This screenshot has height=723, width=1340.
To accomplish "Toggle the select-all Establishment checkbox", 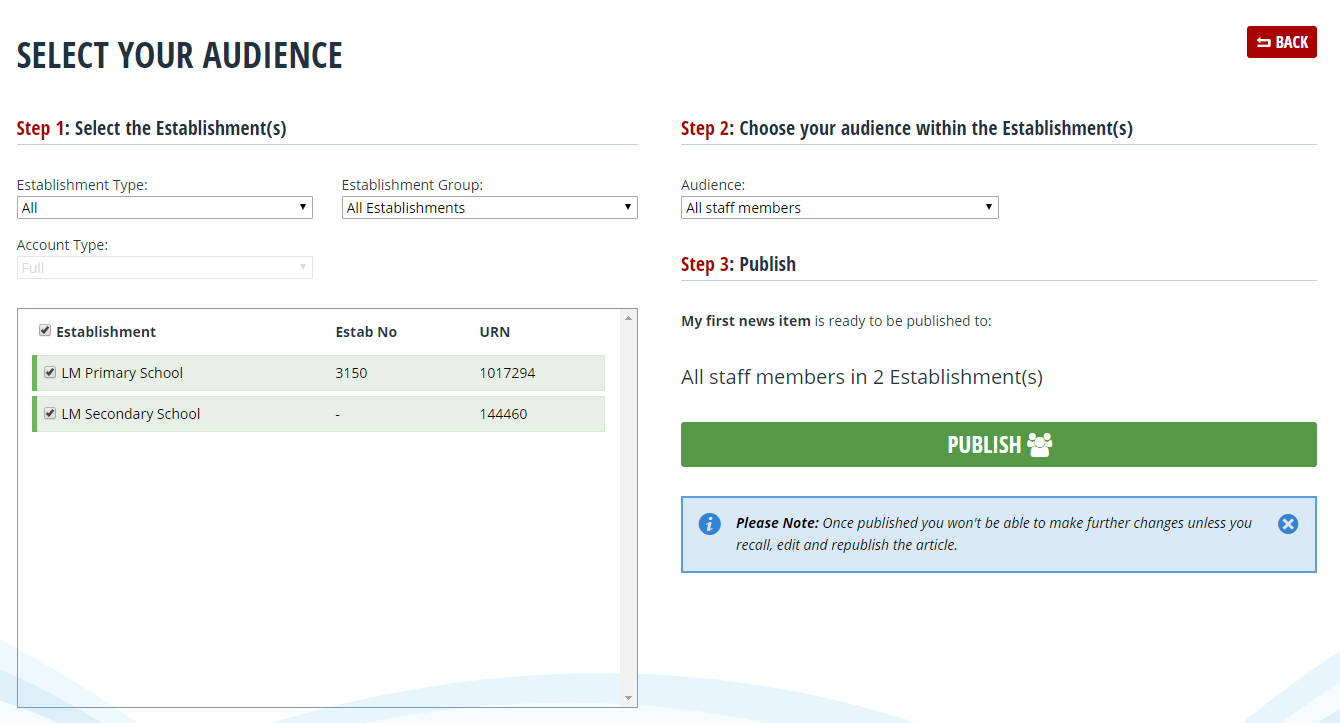I will [x=45, y=330].
